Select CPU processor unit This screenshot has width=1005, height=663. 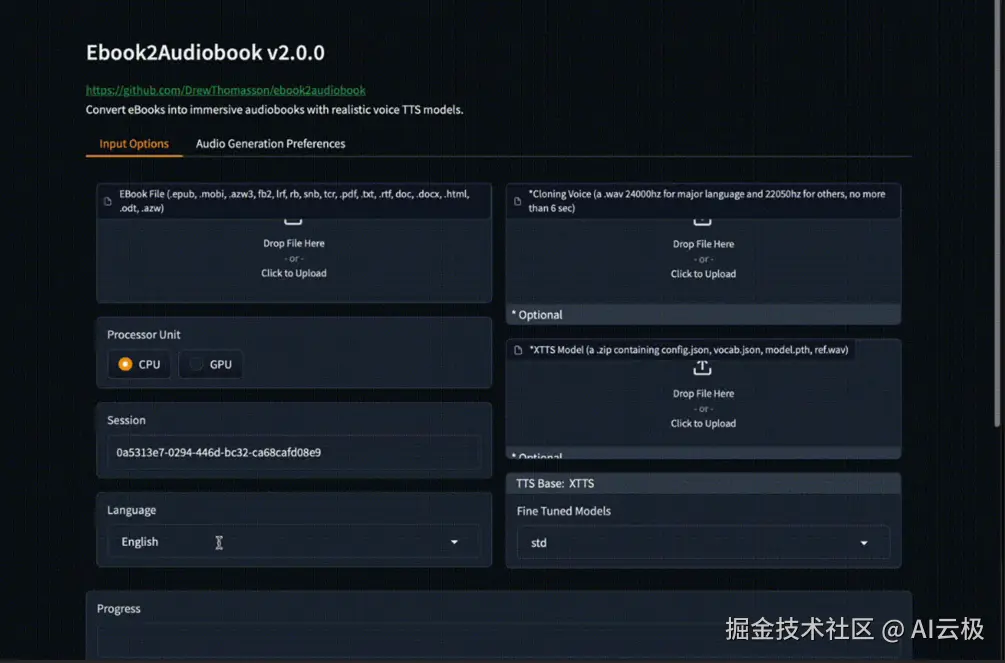pos(139,364)
